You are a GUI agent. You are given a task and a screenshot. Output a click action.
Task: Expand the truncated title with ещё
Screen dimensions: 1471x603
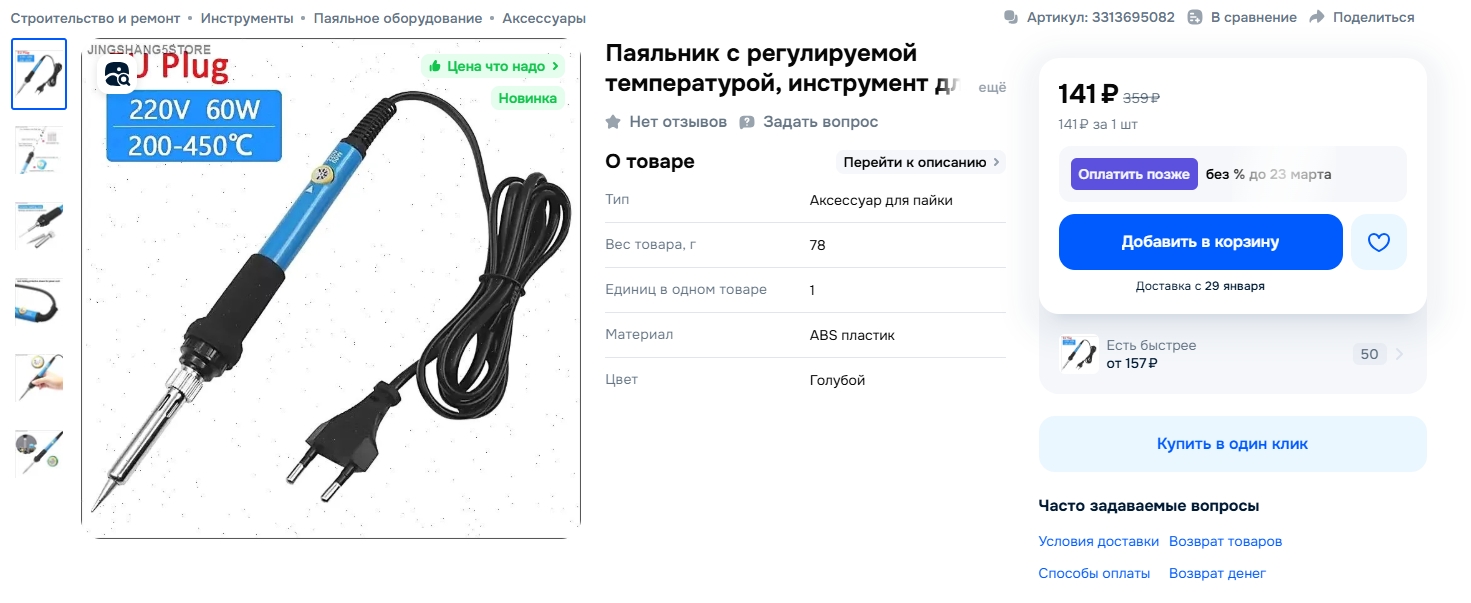point(991,87)
